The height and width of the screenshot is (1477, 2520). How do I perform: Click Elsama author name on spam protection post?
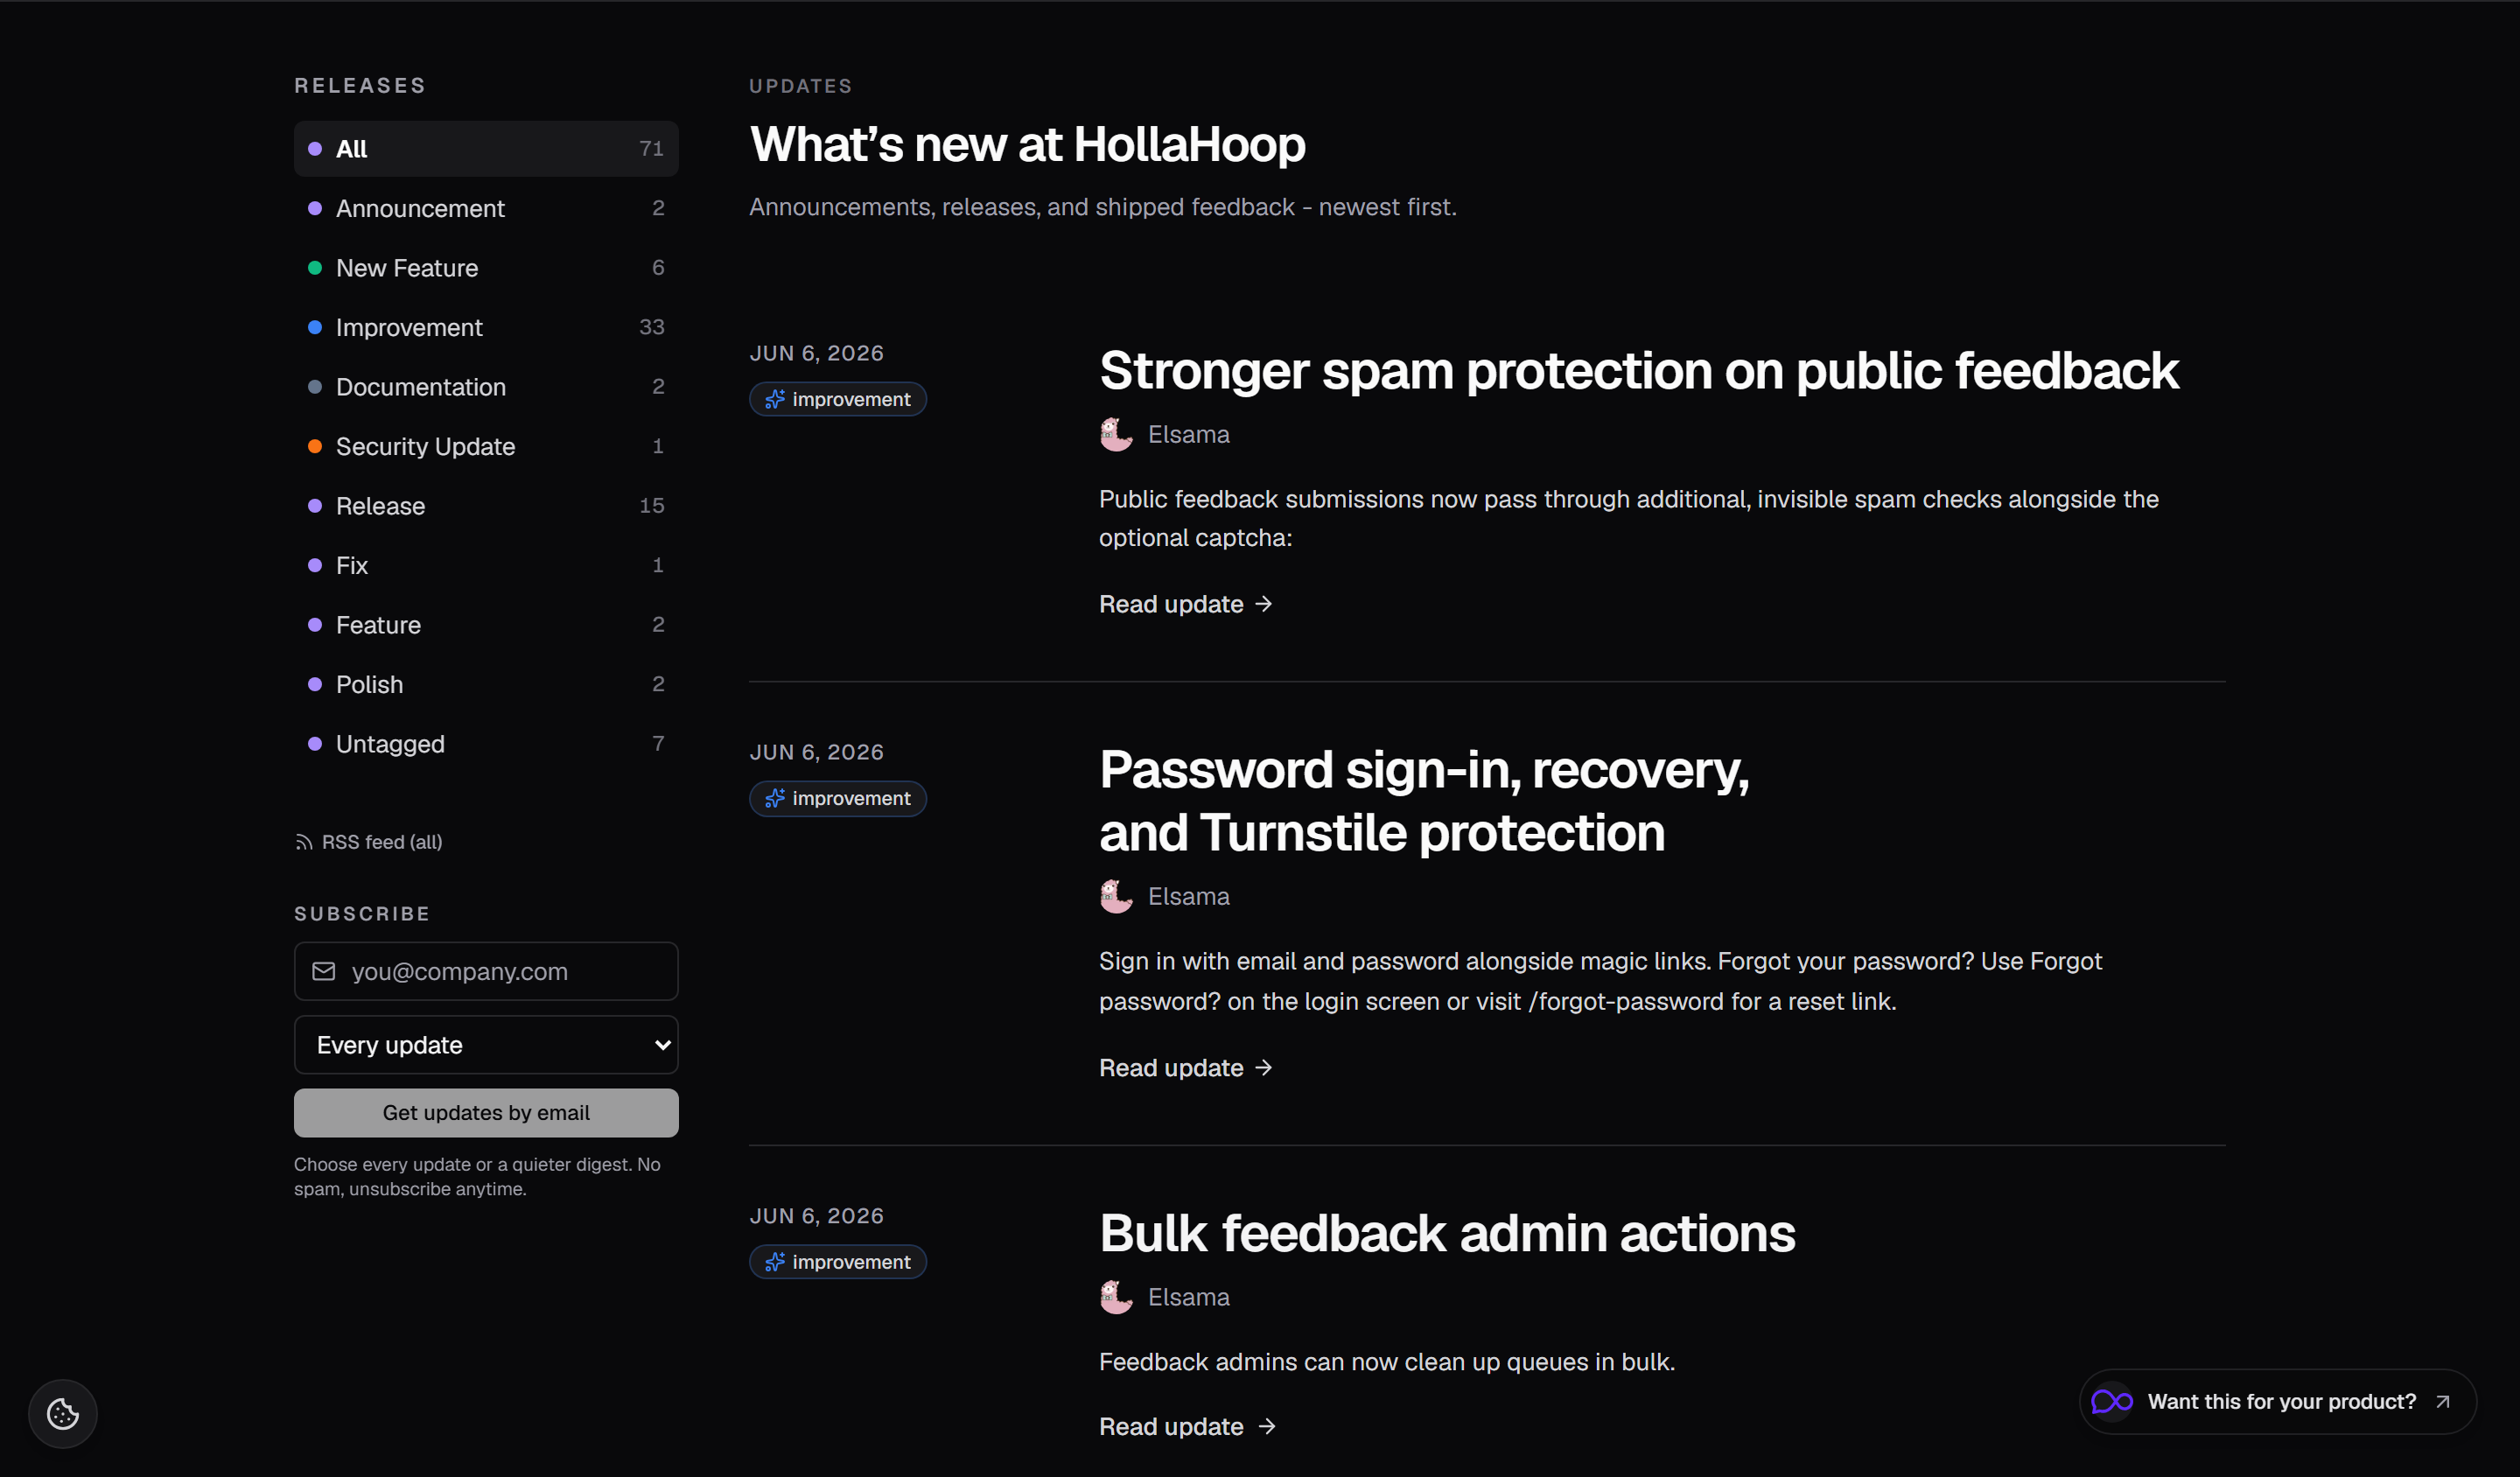point(1188,435)
